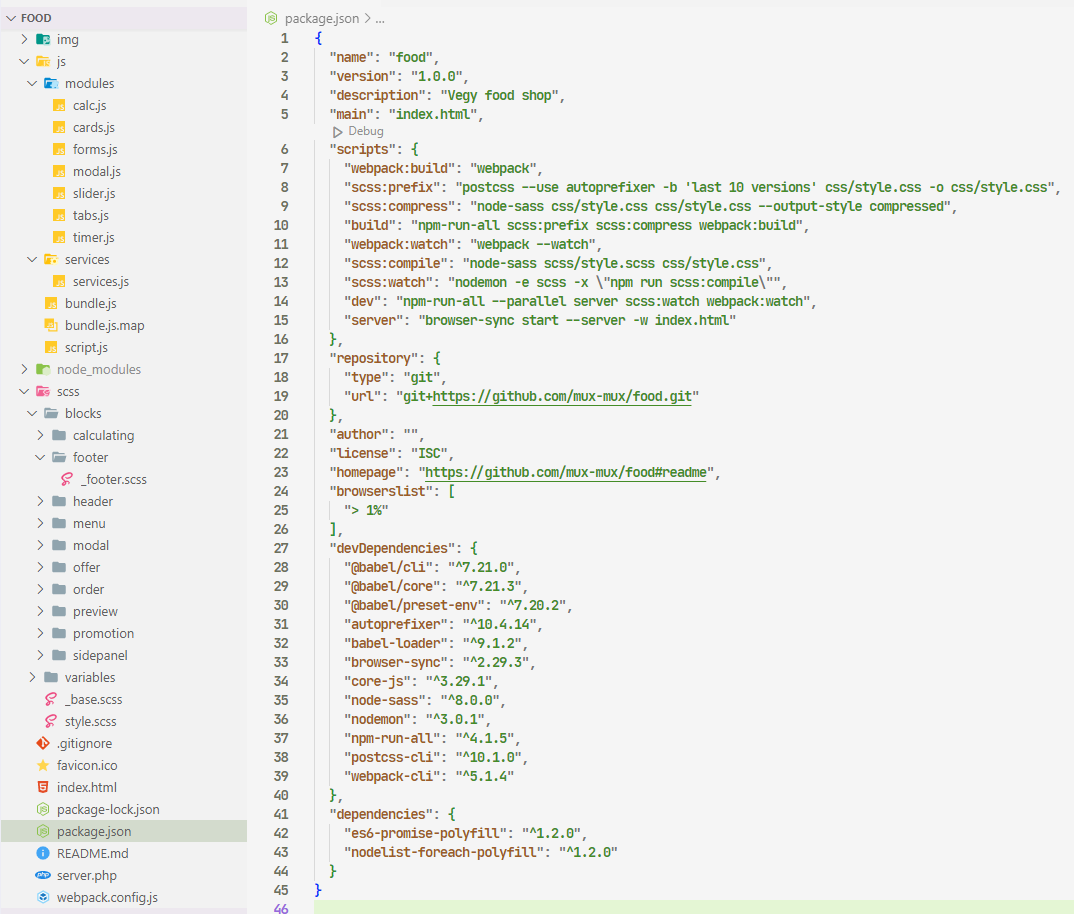Open services.js in the explorer
1074x914 pixels.
tap(101, 281)
